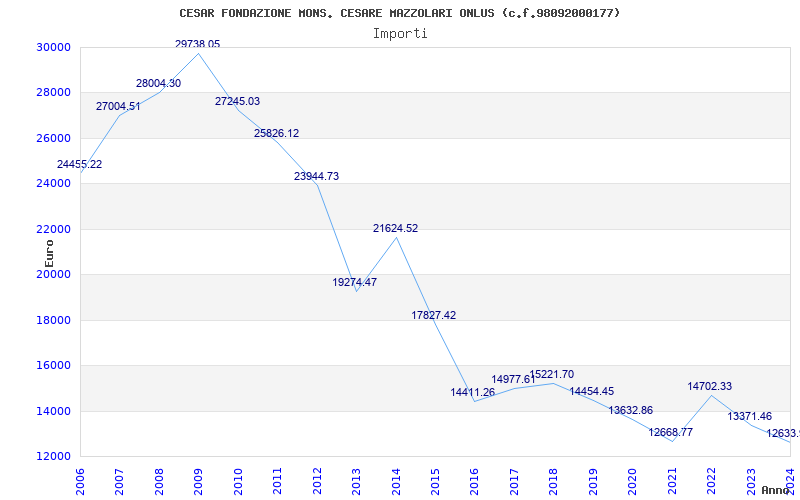Click the x-axis year 2021
This screenshot has width=800, height=500.
tap(672, 481)
